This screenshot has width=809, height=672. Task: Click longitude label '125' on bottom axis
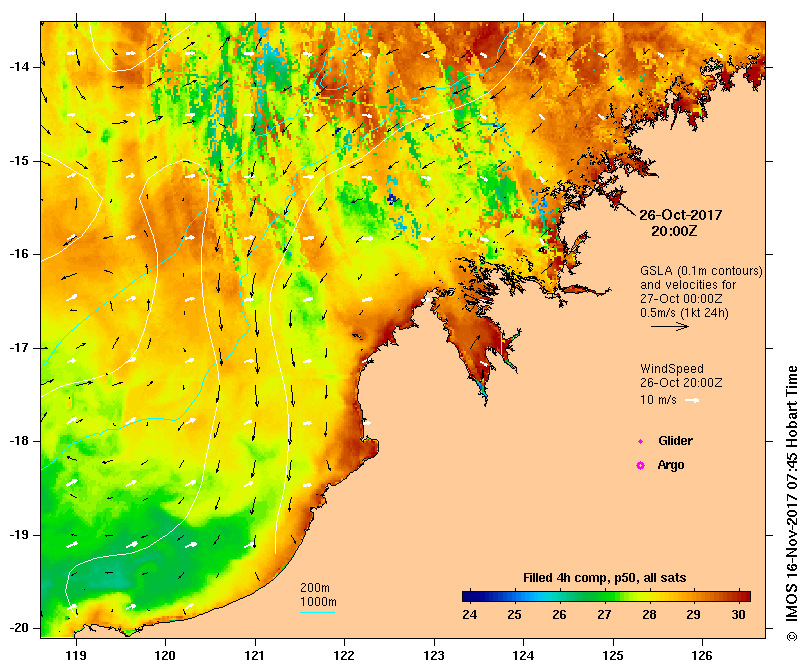pyautogui.click(x=613, y=655)
